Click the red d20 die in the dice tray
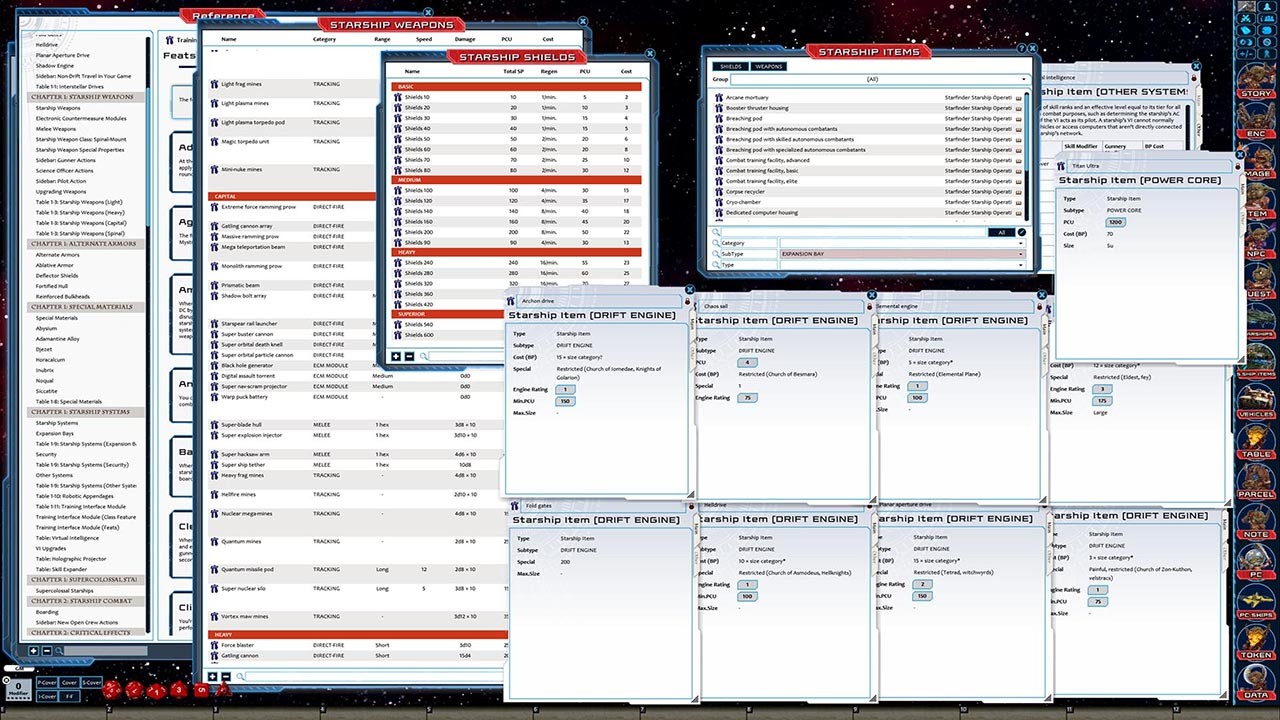 (112, 690)
